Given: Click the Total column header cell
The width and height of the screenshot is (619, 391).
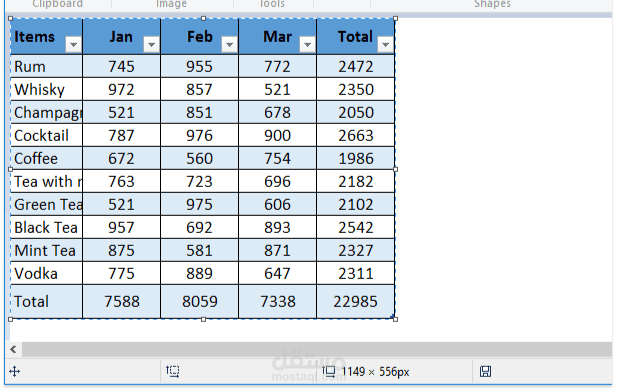Looking at the screenshot, I should [355, 37].
